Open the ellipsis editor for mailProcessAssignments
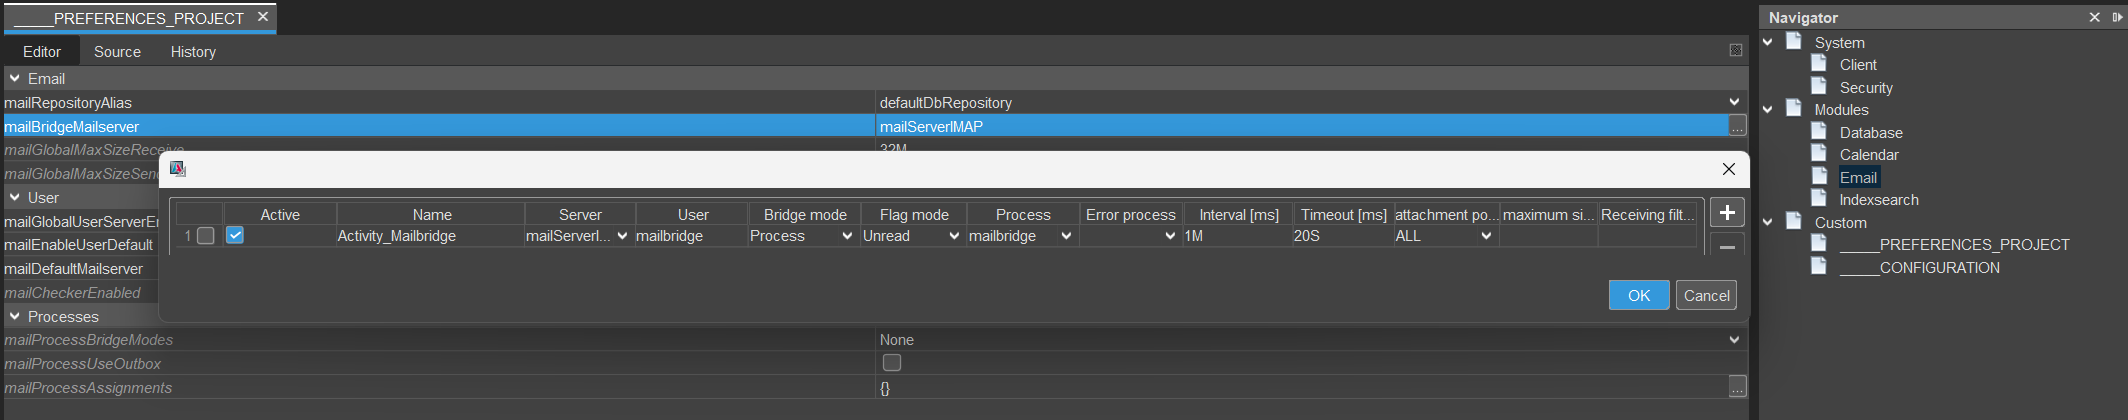Screen dimensions: 2128x420 coord(1737,387)
